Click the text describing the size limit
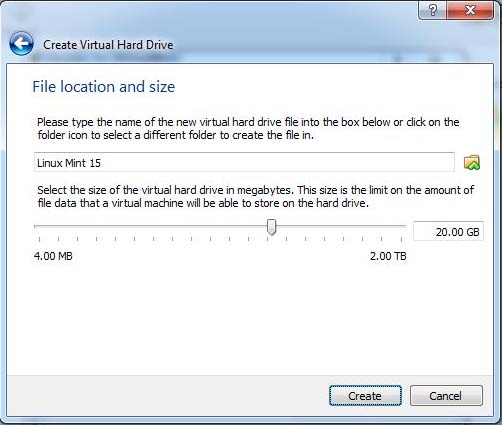Image resolution: width=502 pixels, height=425 pixels. point(255,196)
